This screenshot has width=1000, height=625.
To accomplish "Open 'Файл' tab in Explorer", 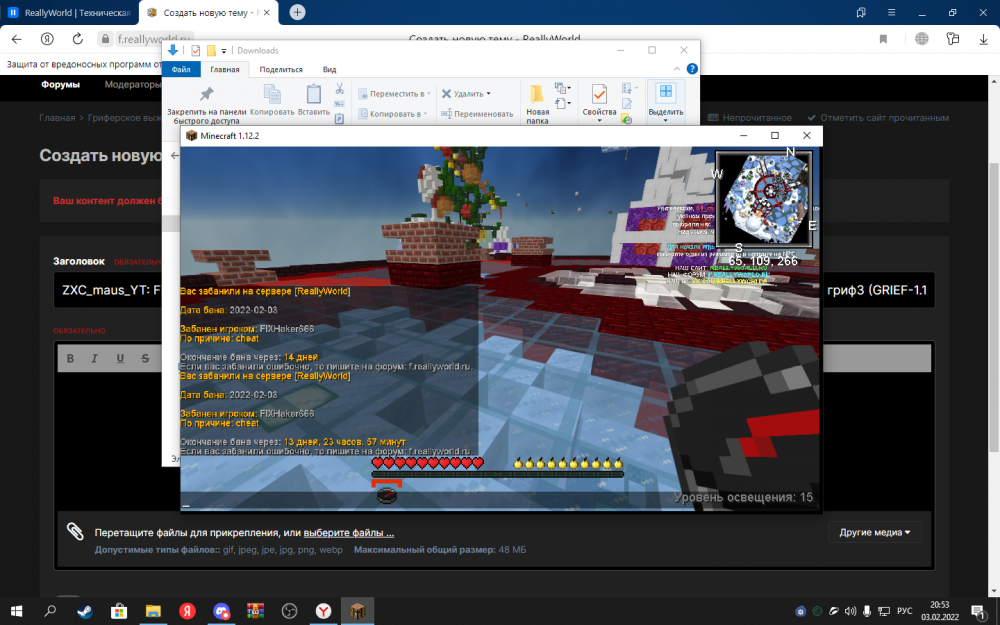I will 181,69.
